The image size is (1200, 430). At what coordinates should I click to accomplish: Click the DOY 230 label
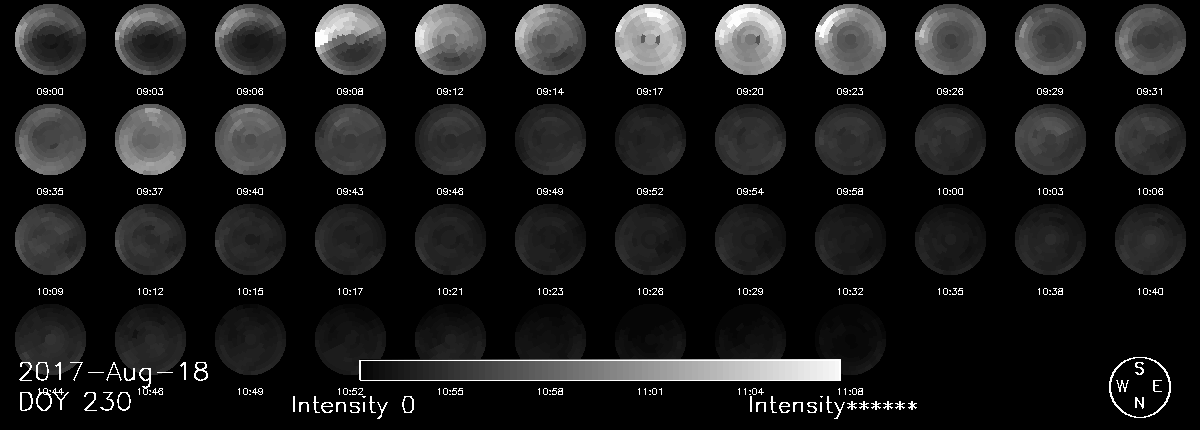75,402
